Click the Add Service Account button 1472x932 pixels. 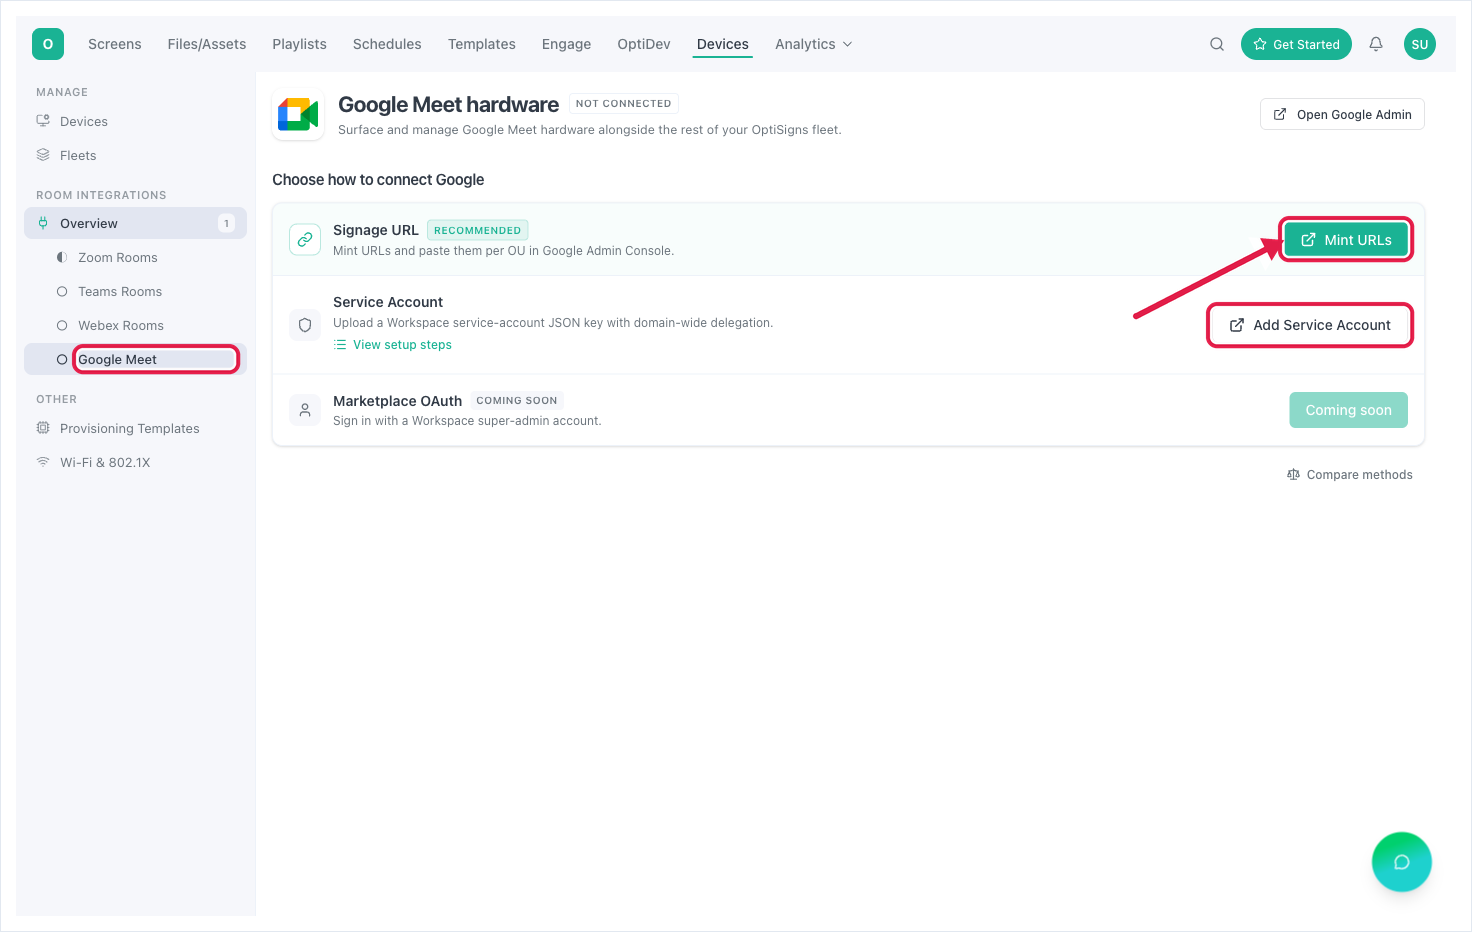(1310, 325)
